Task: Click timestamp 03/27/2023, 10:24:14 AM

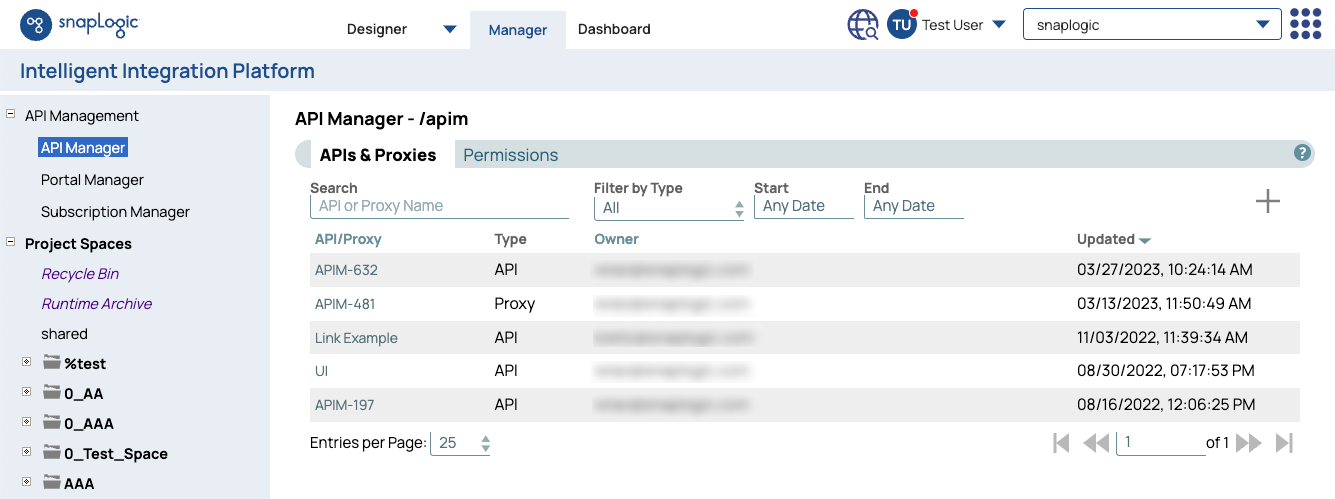Action: pyautogui.click(x=1164, y=270)
